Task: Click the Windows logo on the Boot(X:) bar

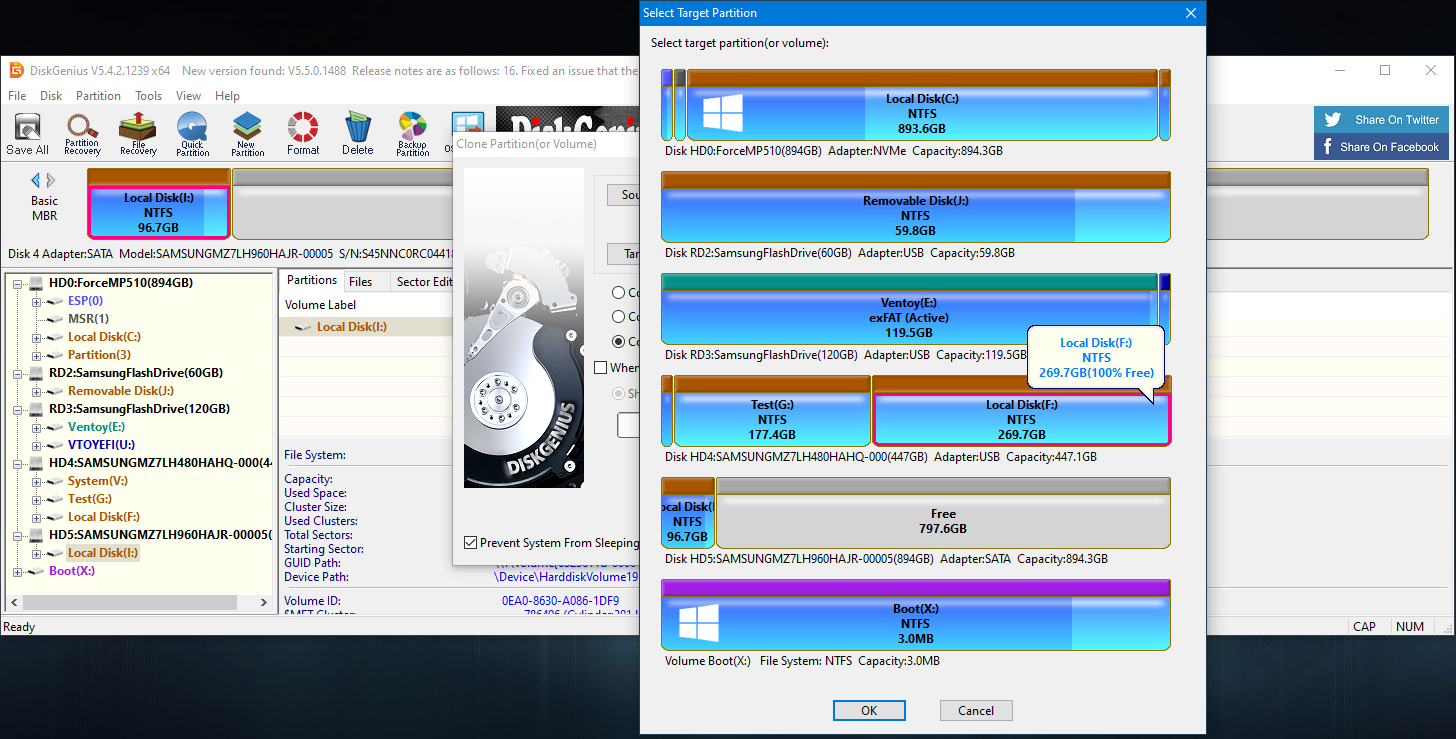Action: (699, 623)
